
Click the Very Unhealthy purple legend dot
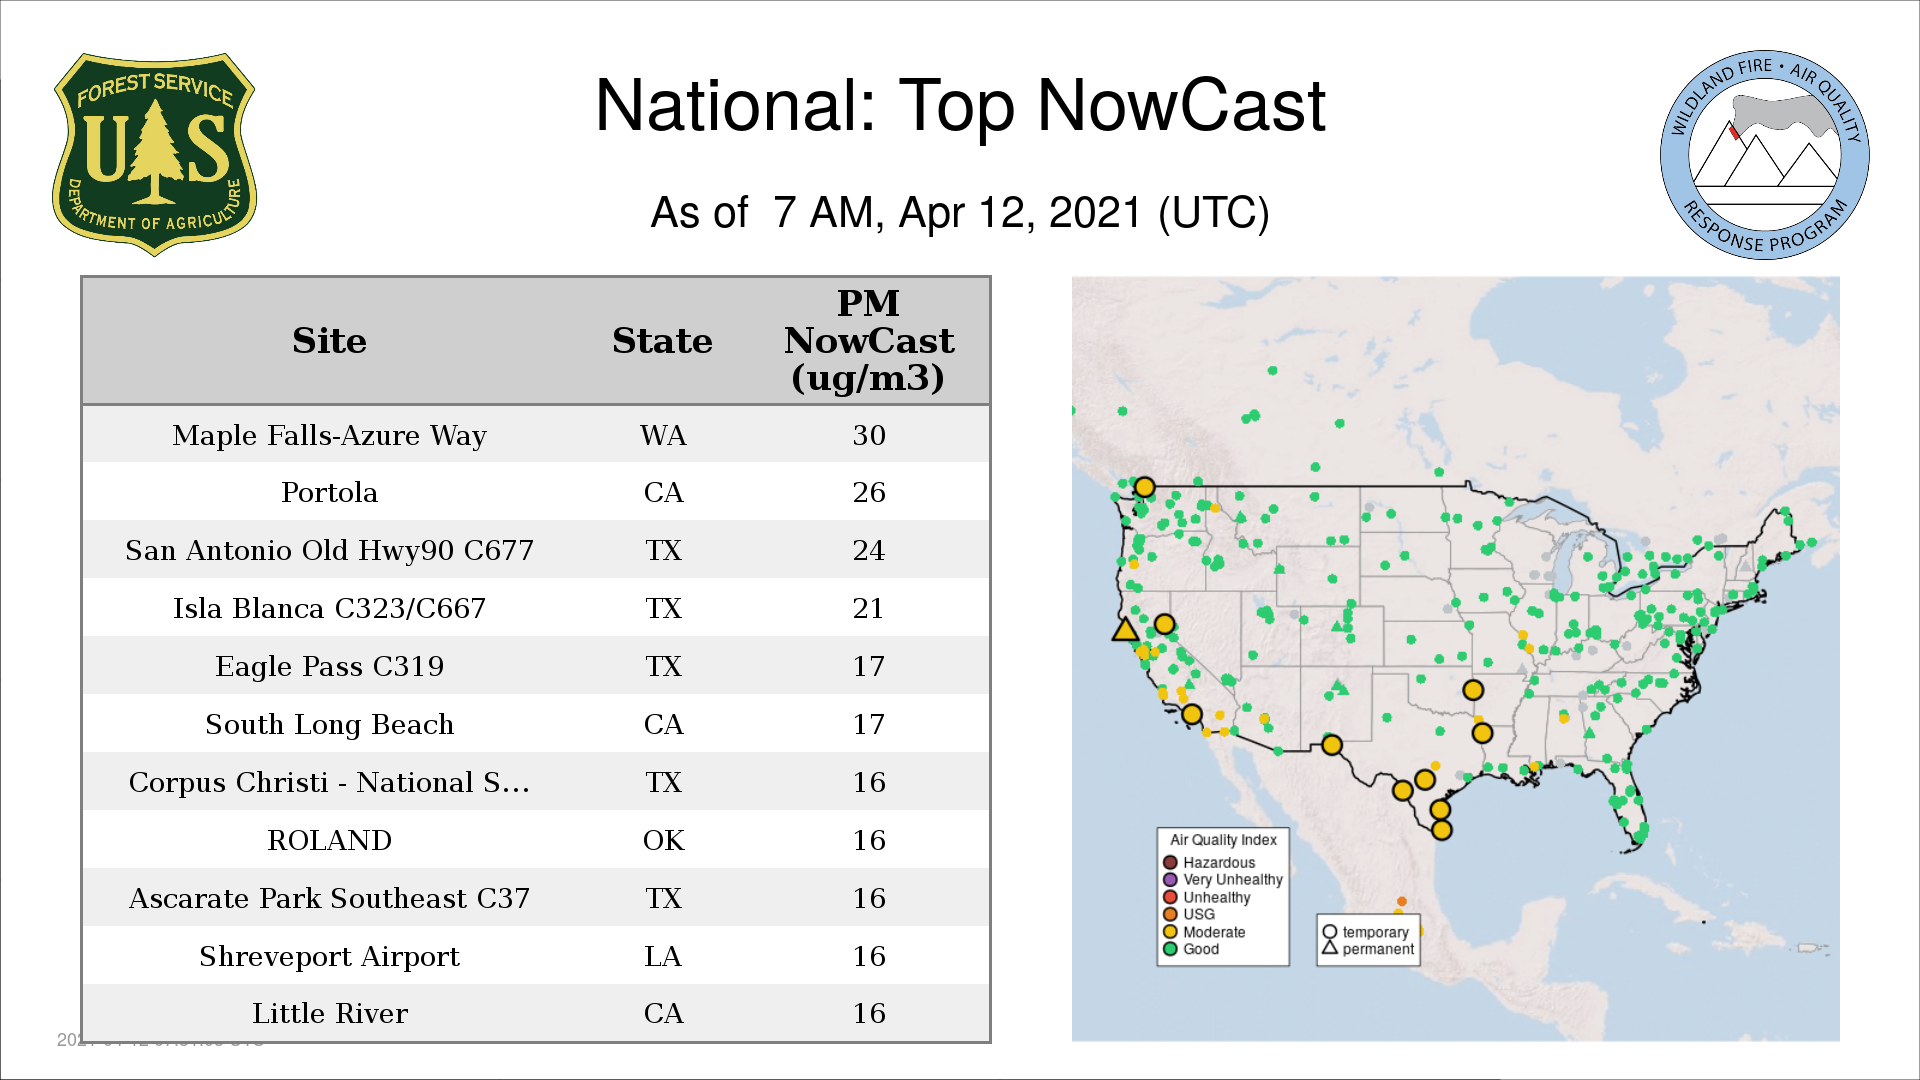pos(1170,880)
